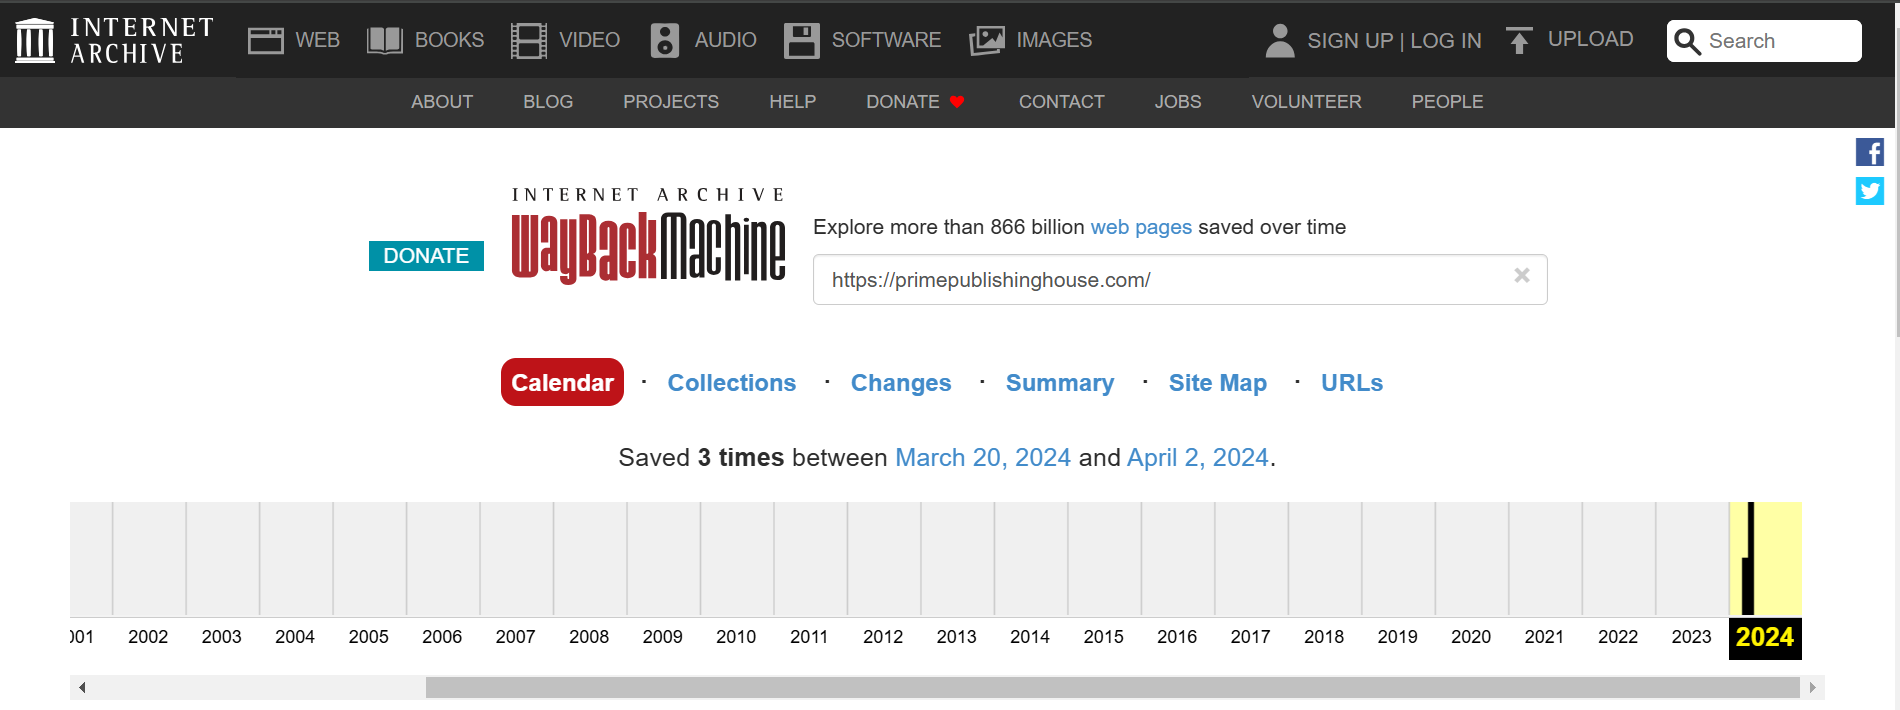Screen dimensions: 1900x710
Task: Click the timeline scroll right arrow
Action: (x=1812, y=687)
